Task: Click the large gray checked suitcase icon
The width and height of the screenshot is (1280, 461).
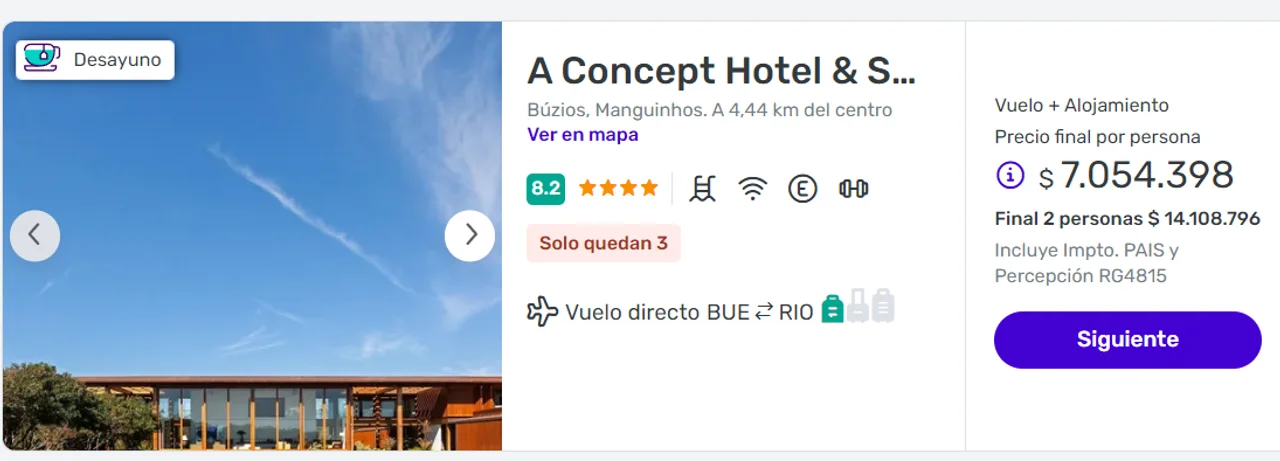Action: [x=882, y=306]
